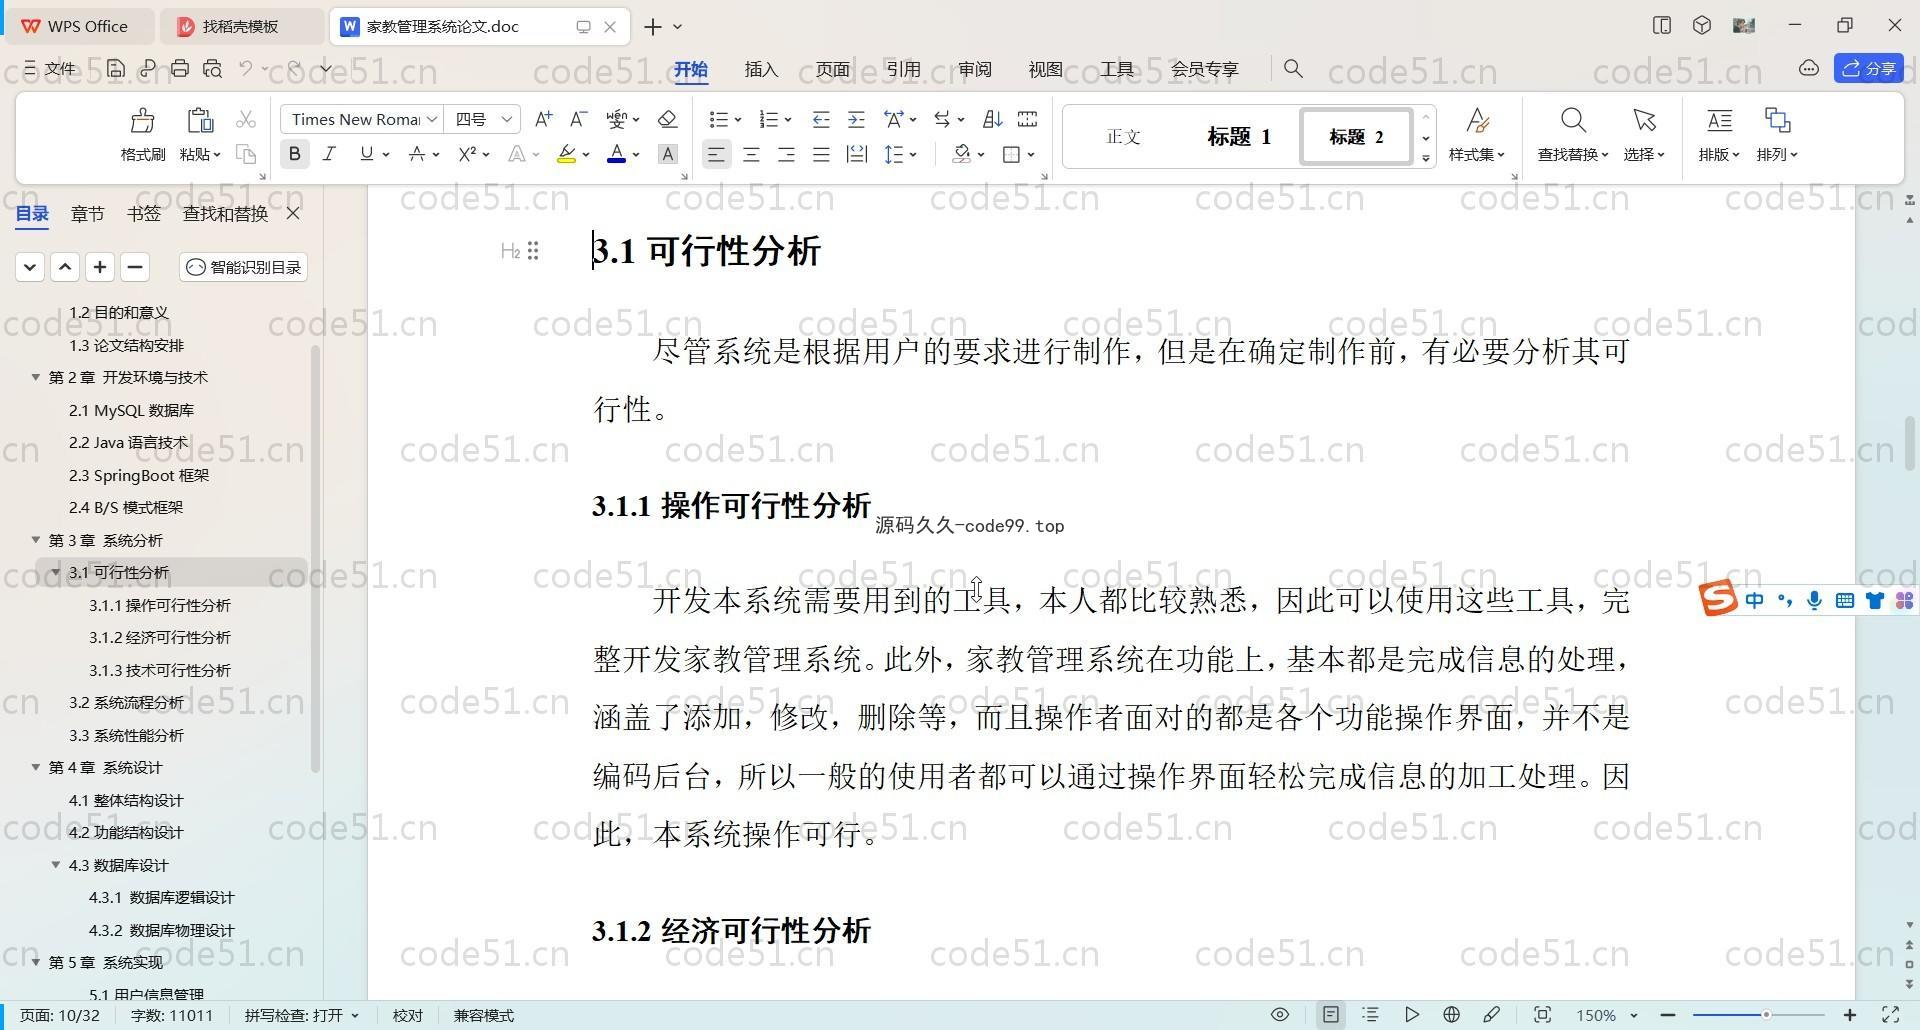Click the Print Preview icon
The height and width of the screenshot is (1030, 1920).
[x=212, y=69]
